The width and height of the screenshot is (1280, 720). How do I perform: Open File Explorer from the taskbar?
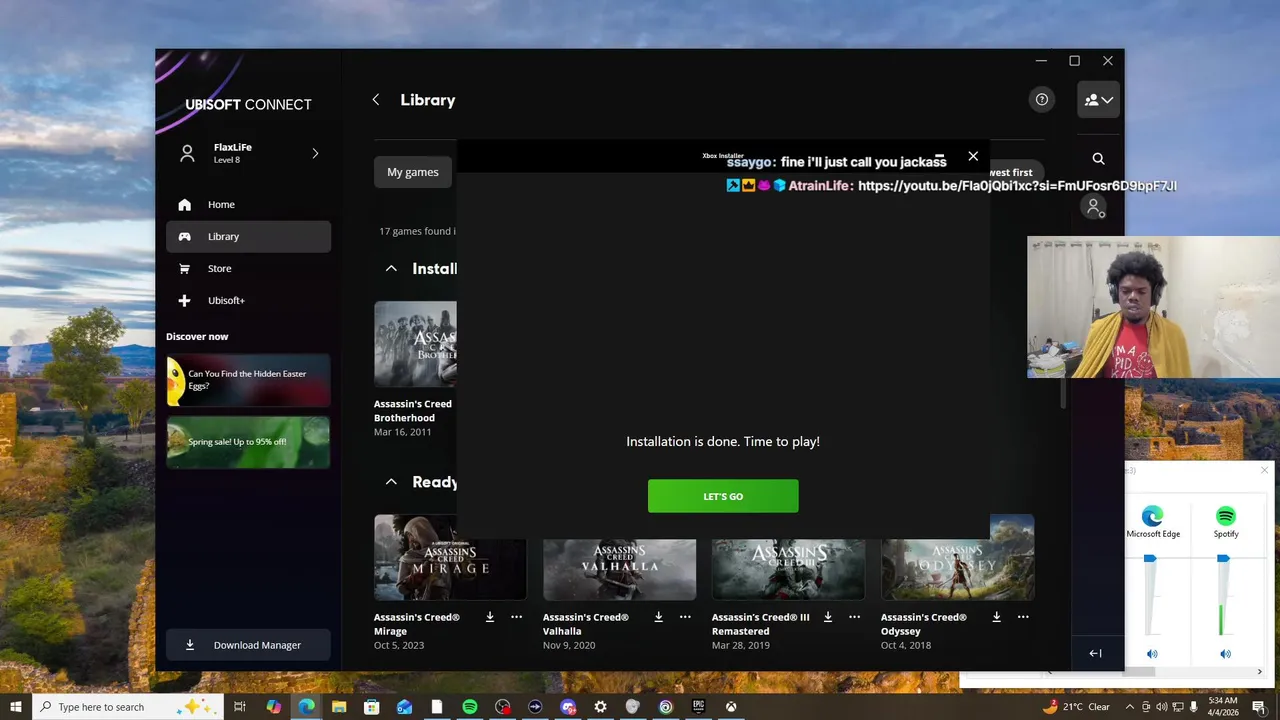(339, 707)
